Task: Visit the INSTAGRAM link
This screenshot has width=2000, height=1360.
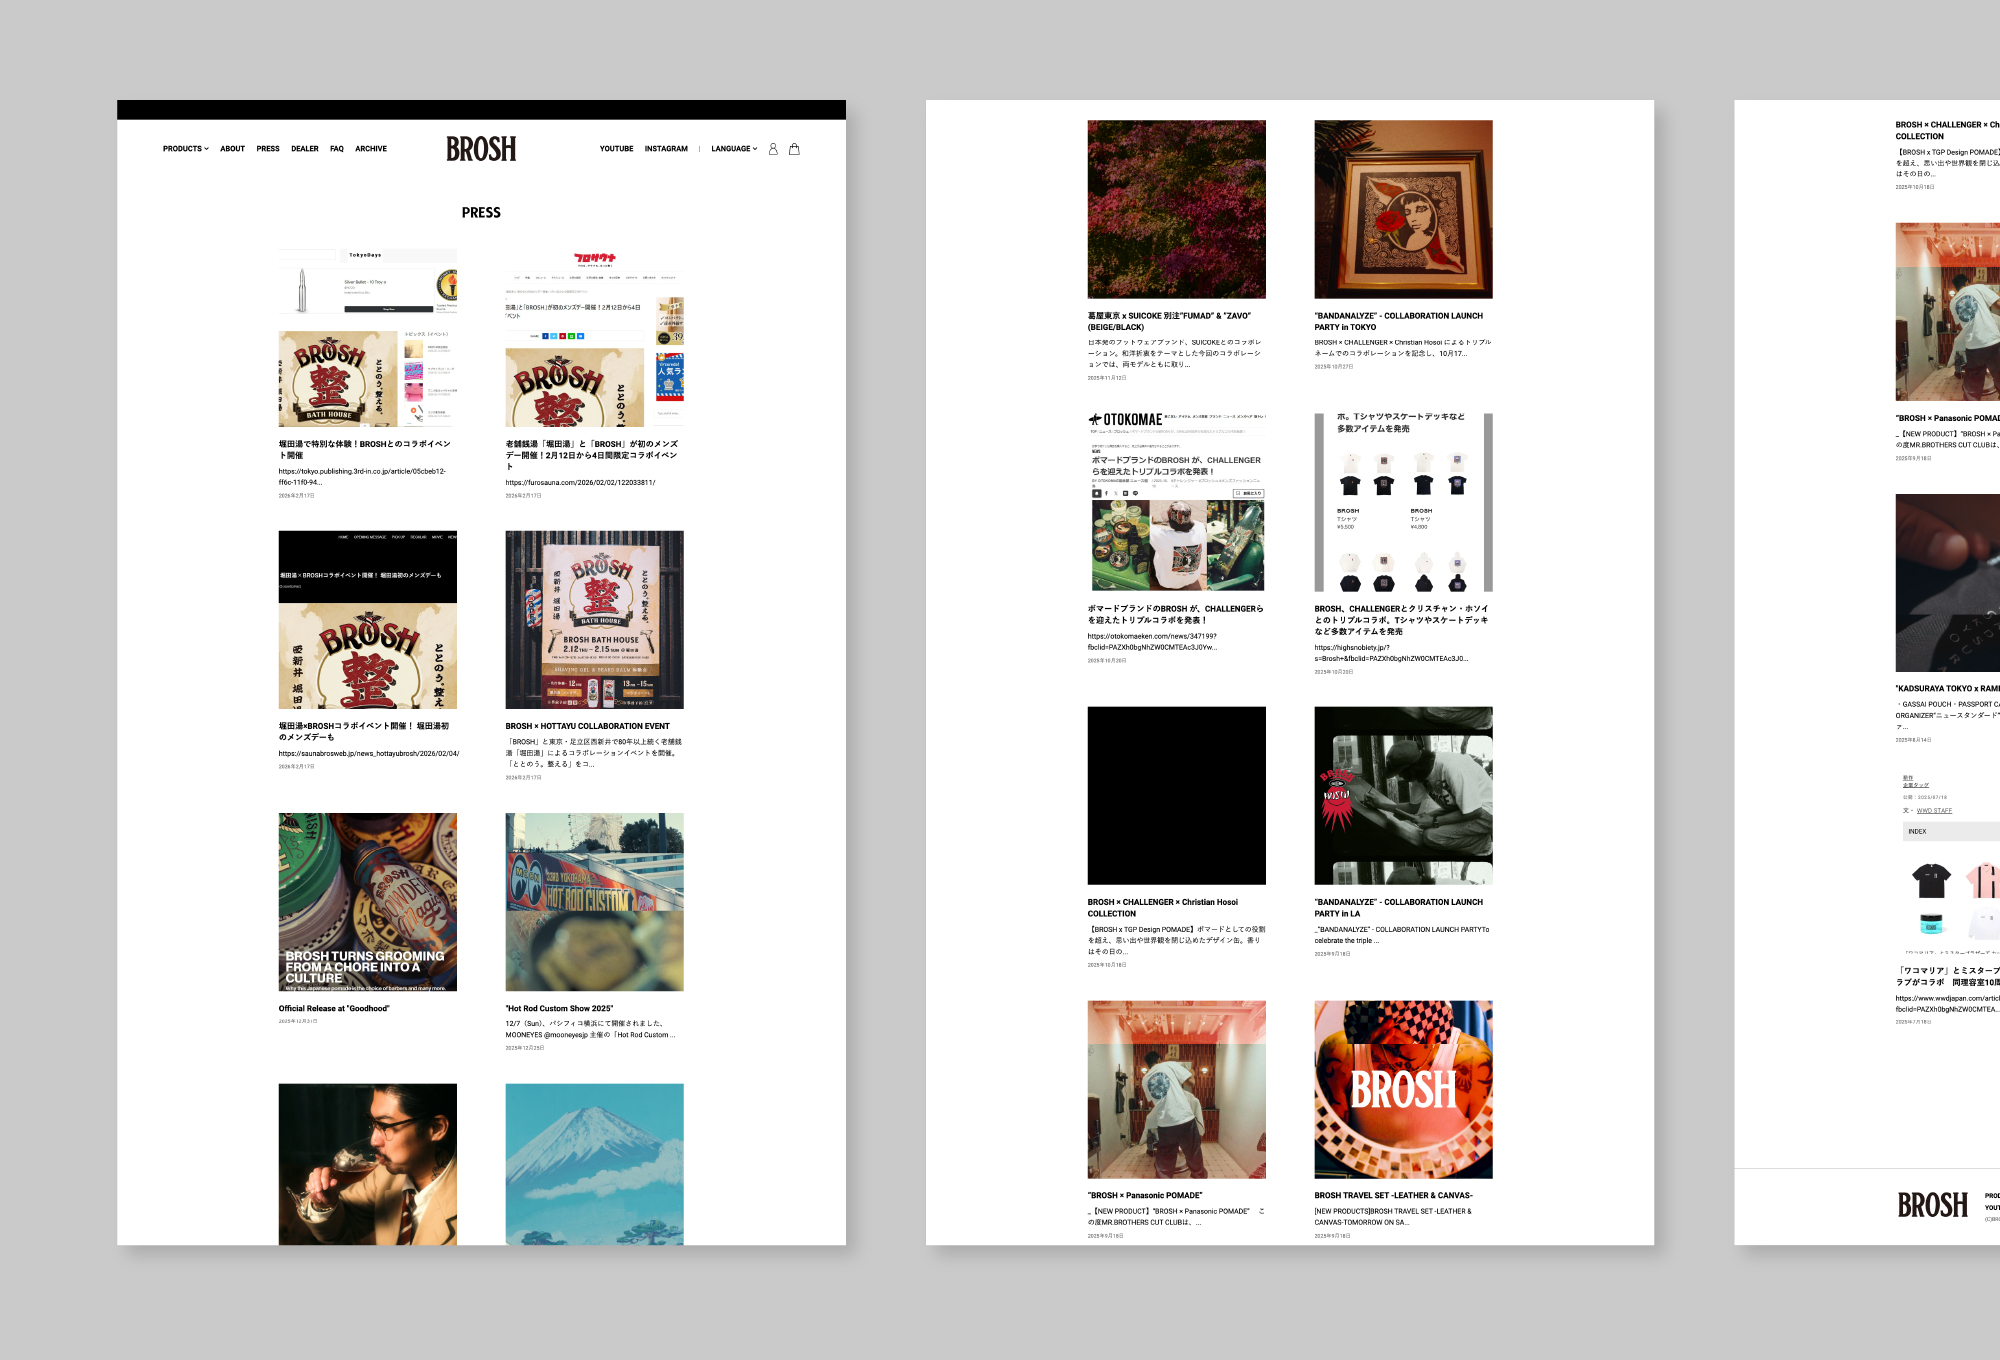Action: click(x=666, y=149)
